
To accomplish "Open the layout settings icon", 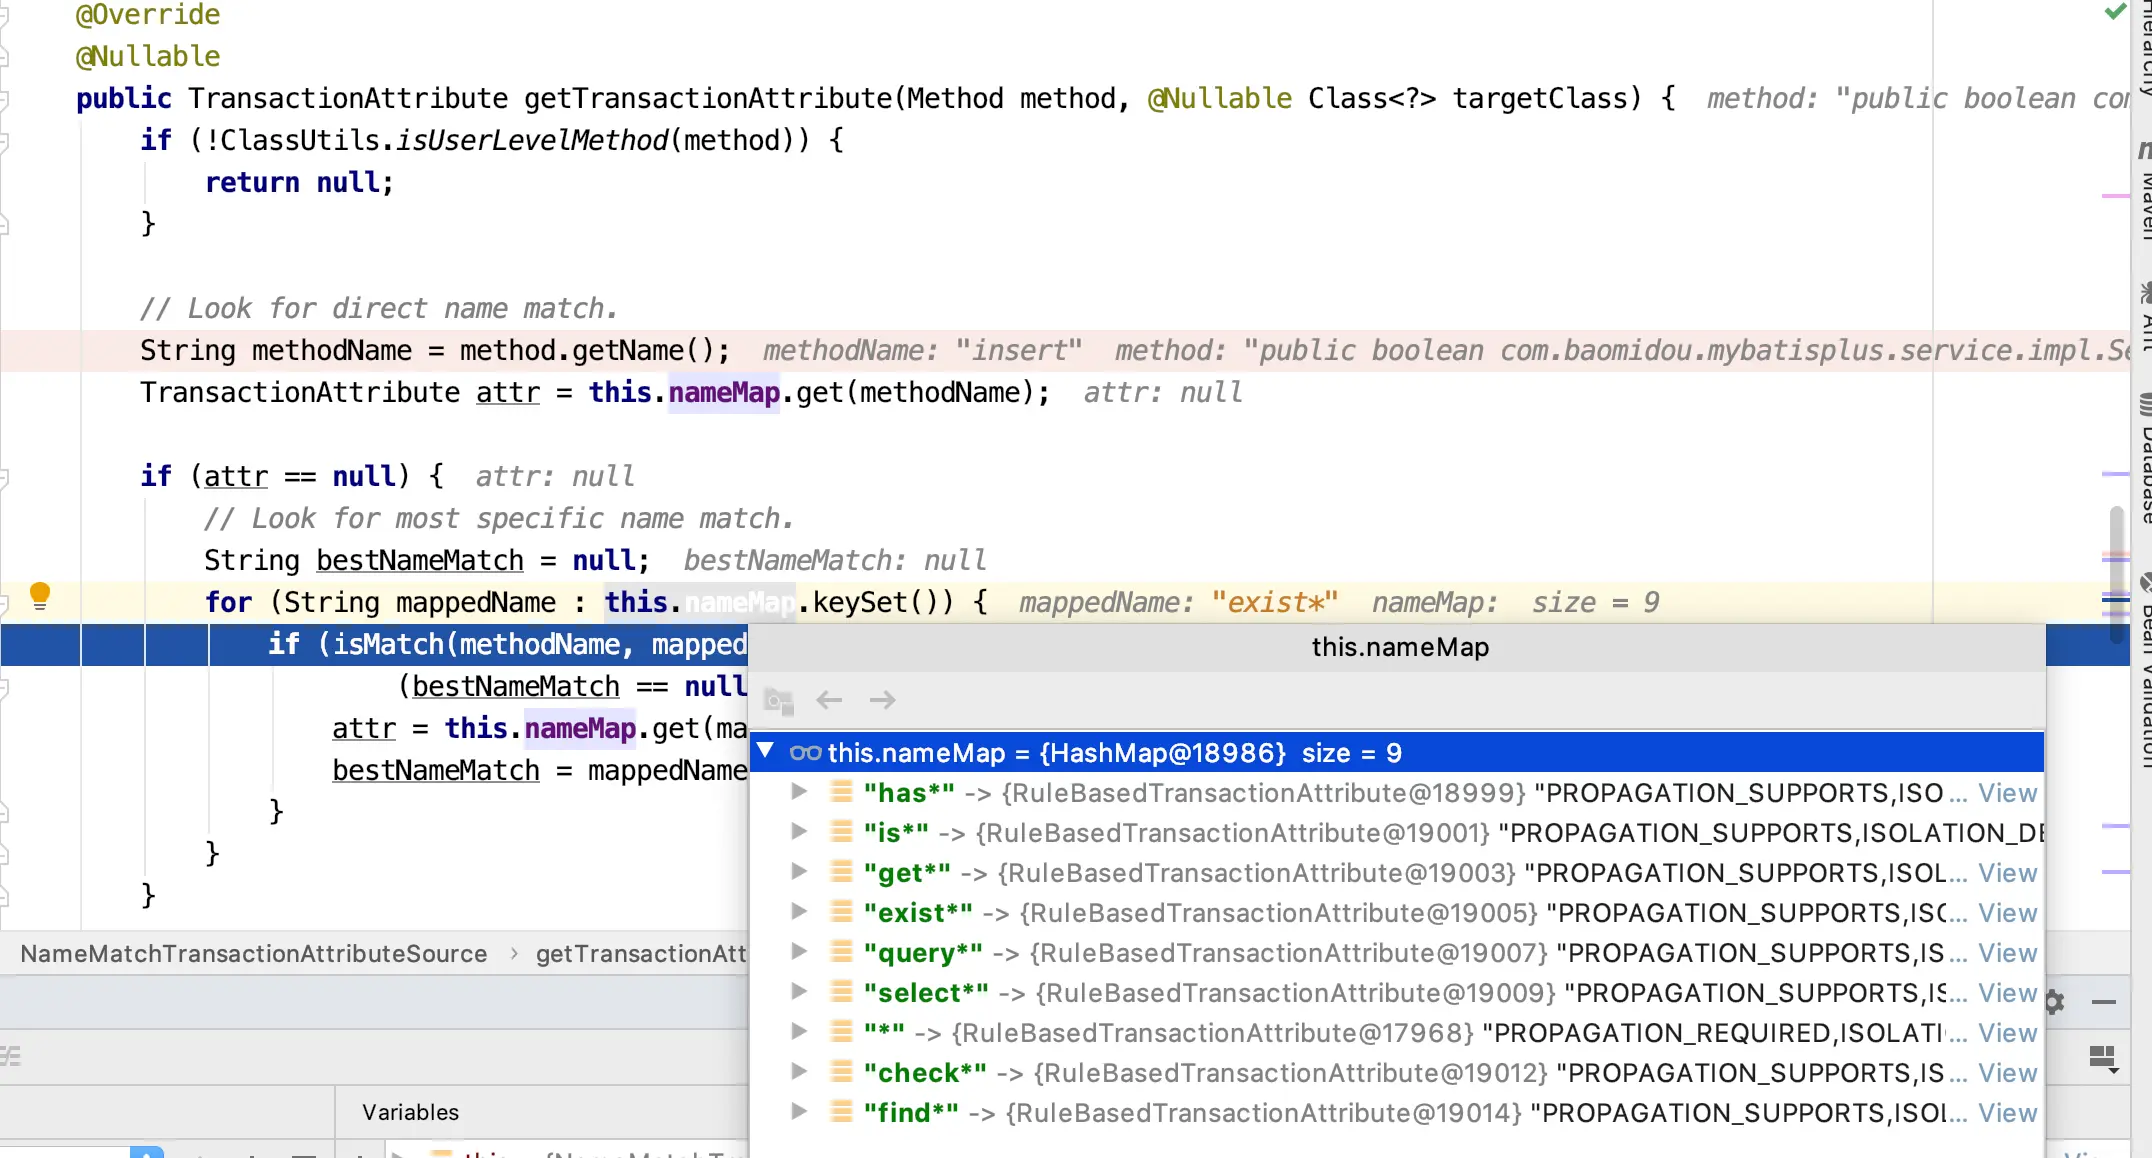I will 2103,1058.
